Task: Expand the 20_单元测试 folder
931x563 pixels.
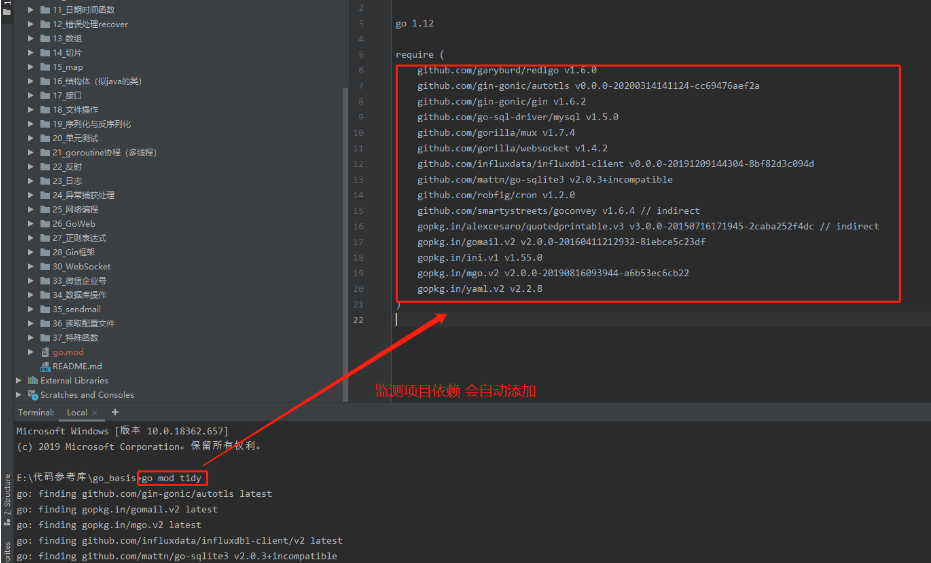Action: tap(30, 138)
